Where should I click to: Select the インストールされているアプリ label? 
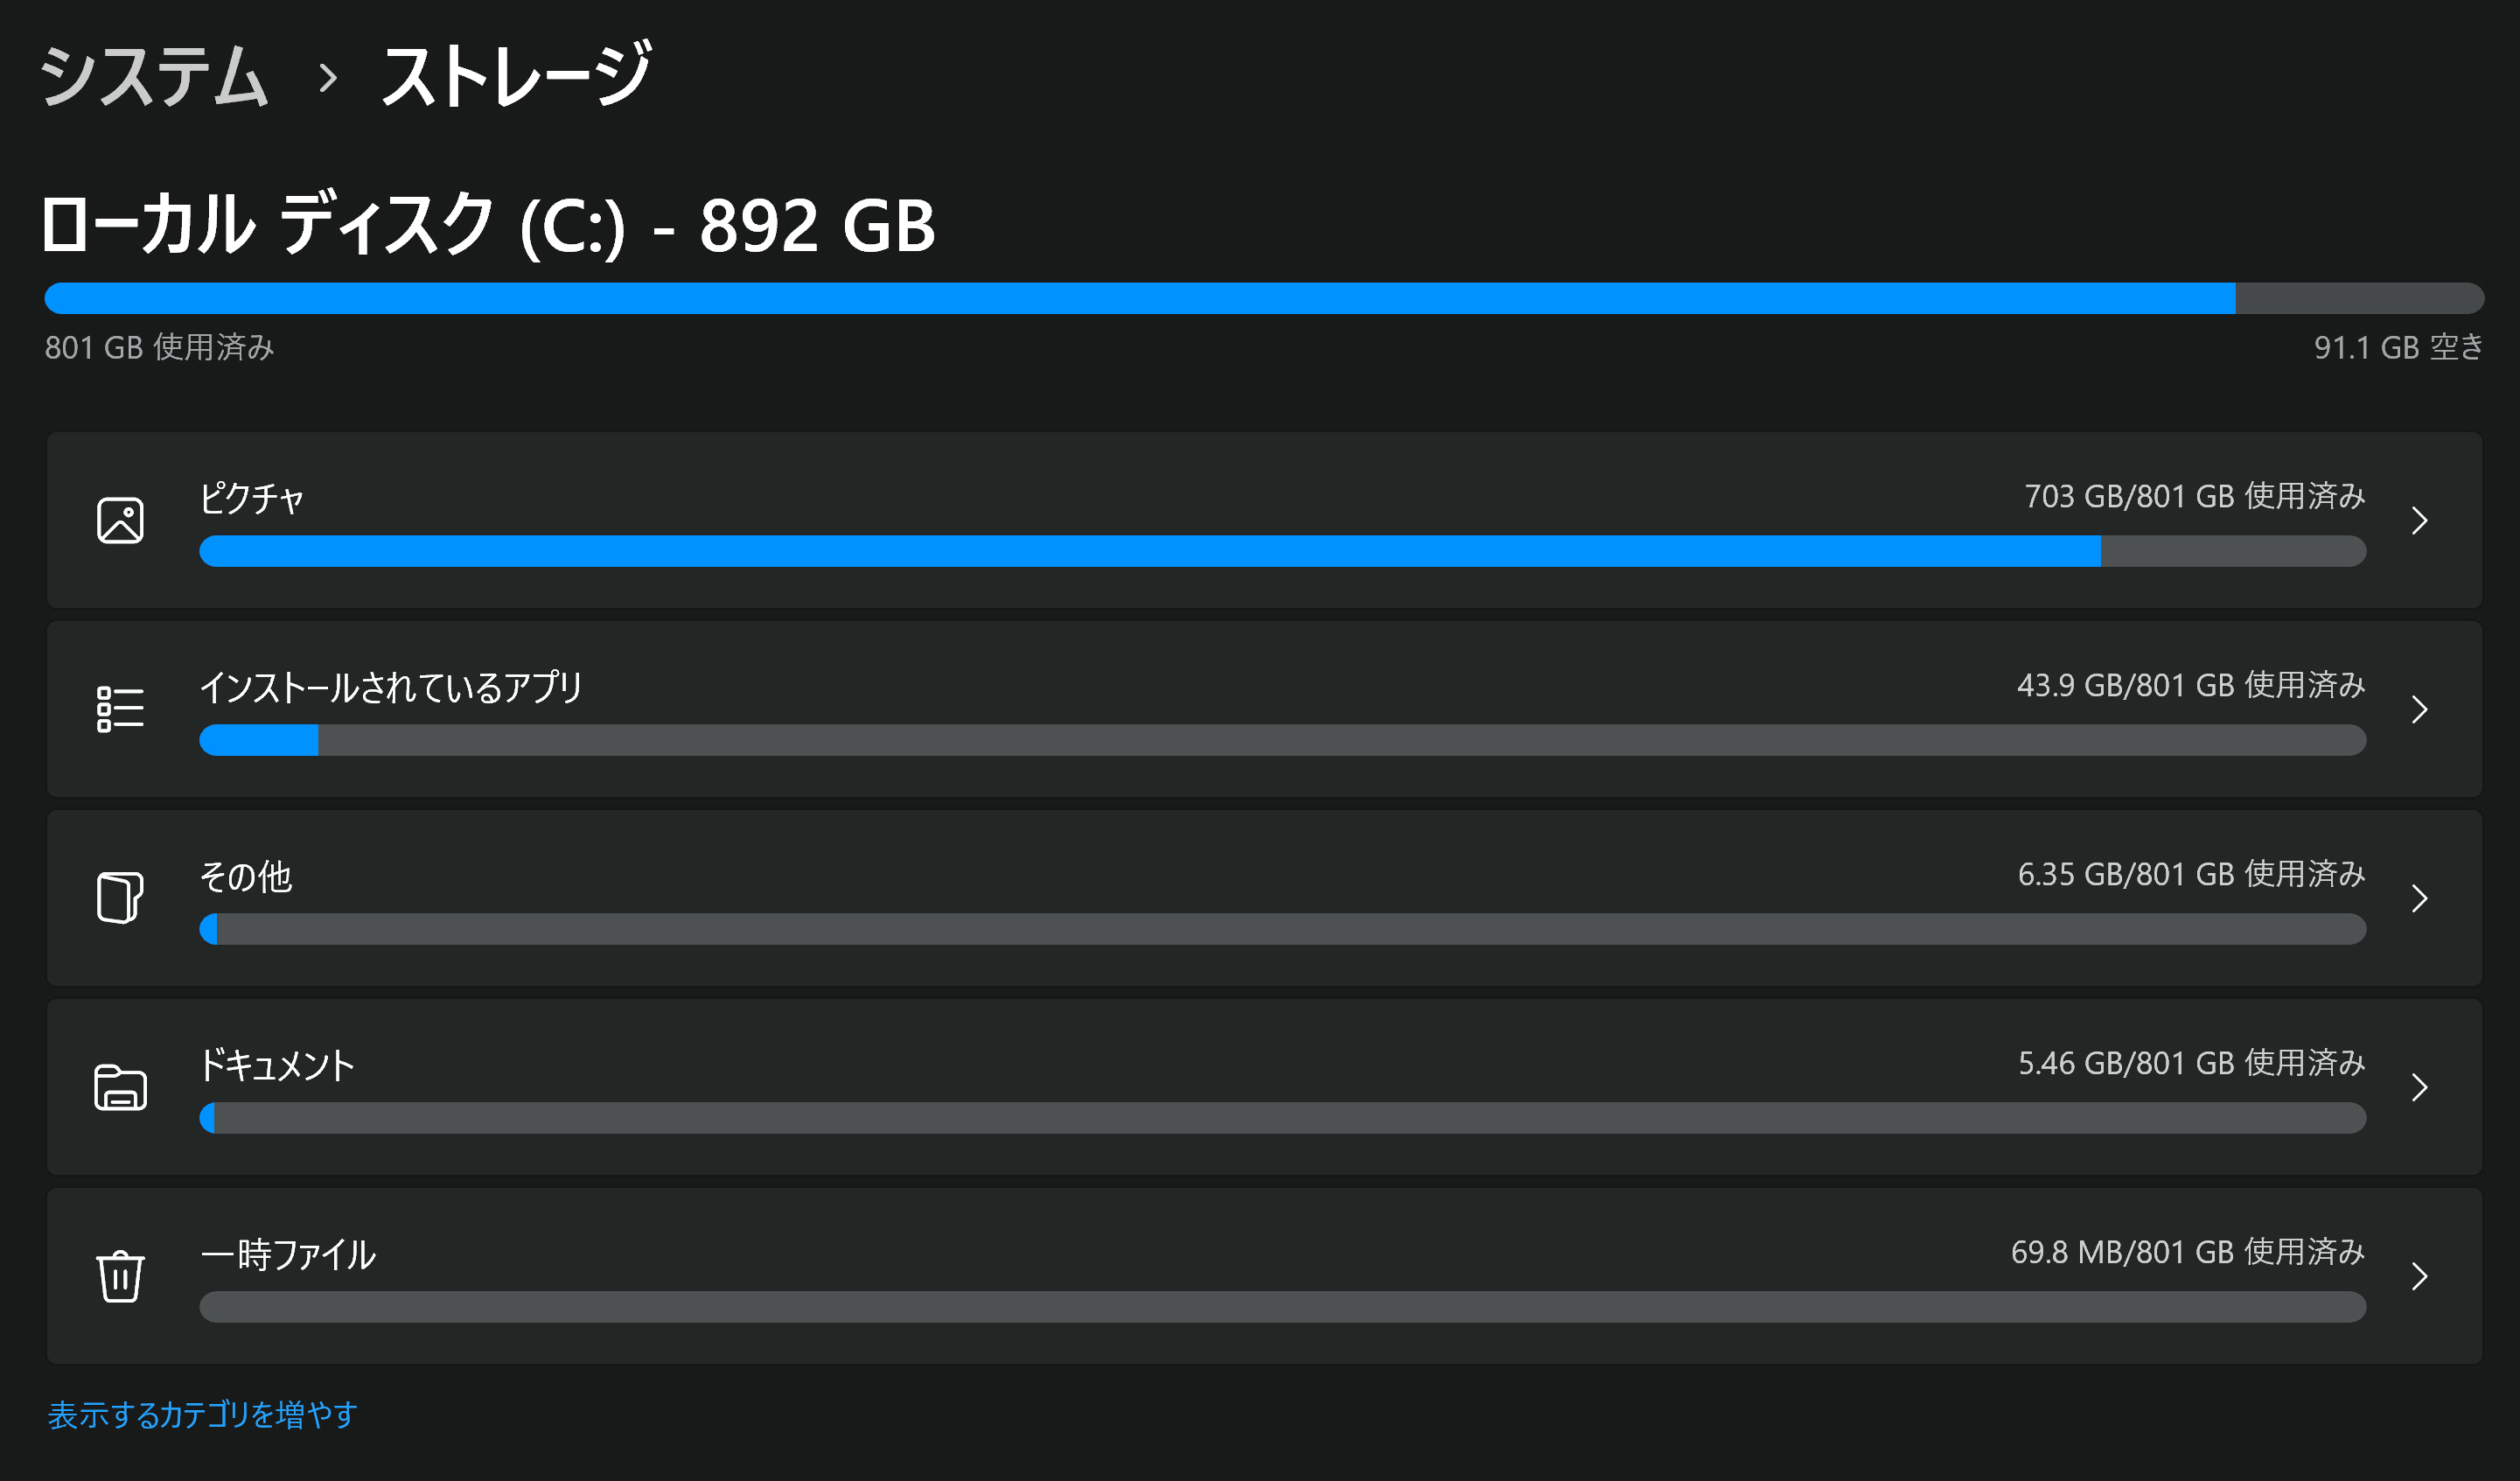coord(391,687)
